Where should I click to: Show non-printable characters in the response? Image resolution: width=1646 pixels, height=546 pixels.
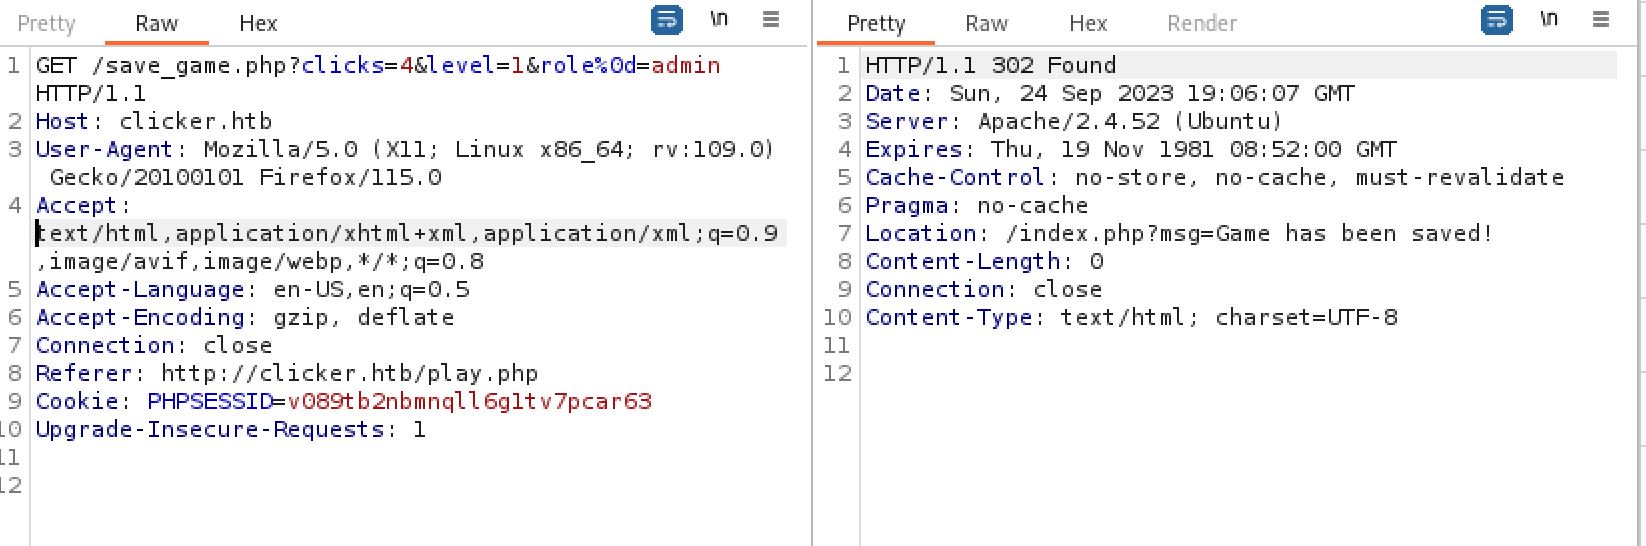(x=1549, y=20)
